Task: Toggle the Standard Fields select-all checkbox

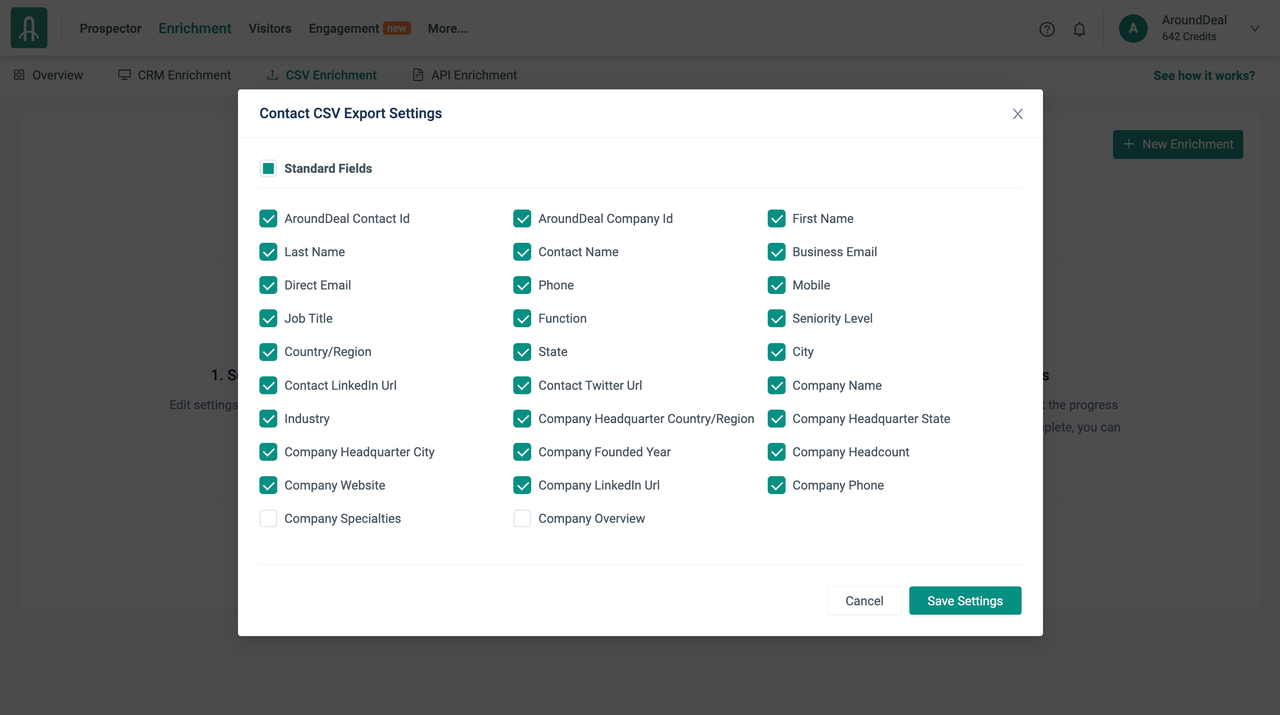Action: coord(268,168)
